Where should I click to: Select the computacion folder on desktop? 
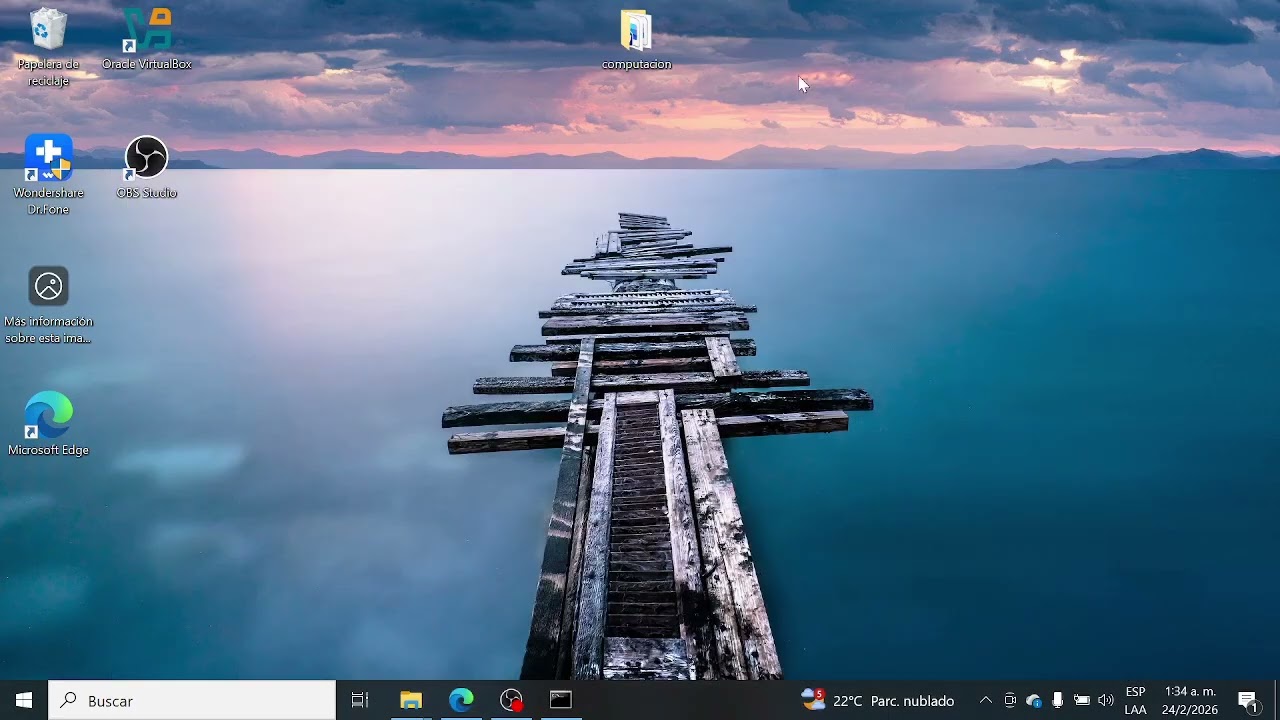pyautogui.click(x=636, y=40)
